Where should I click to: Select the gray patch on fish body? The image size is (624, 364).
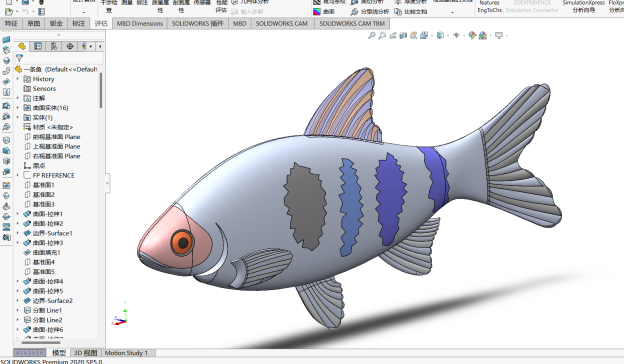(305, 206)
